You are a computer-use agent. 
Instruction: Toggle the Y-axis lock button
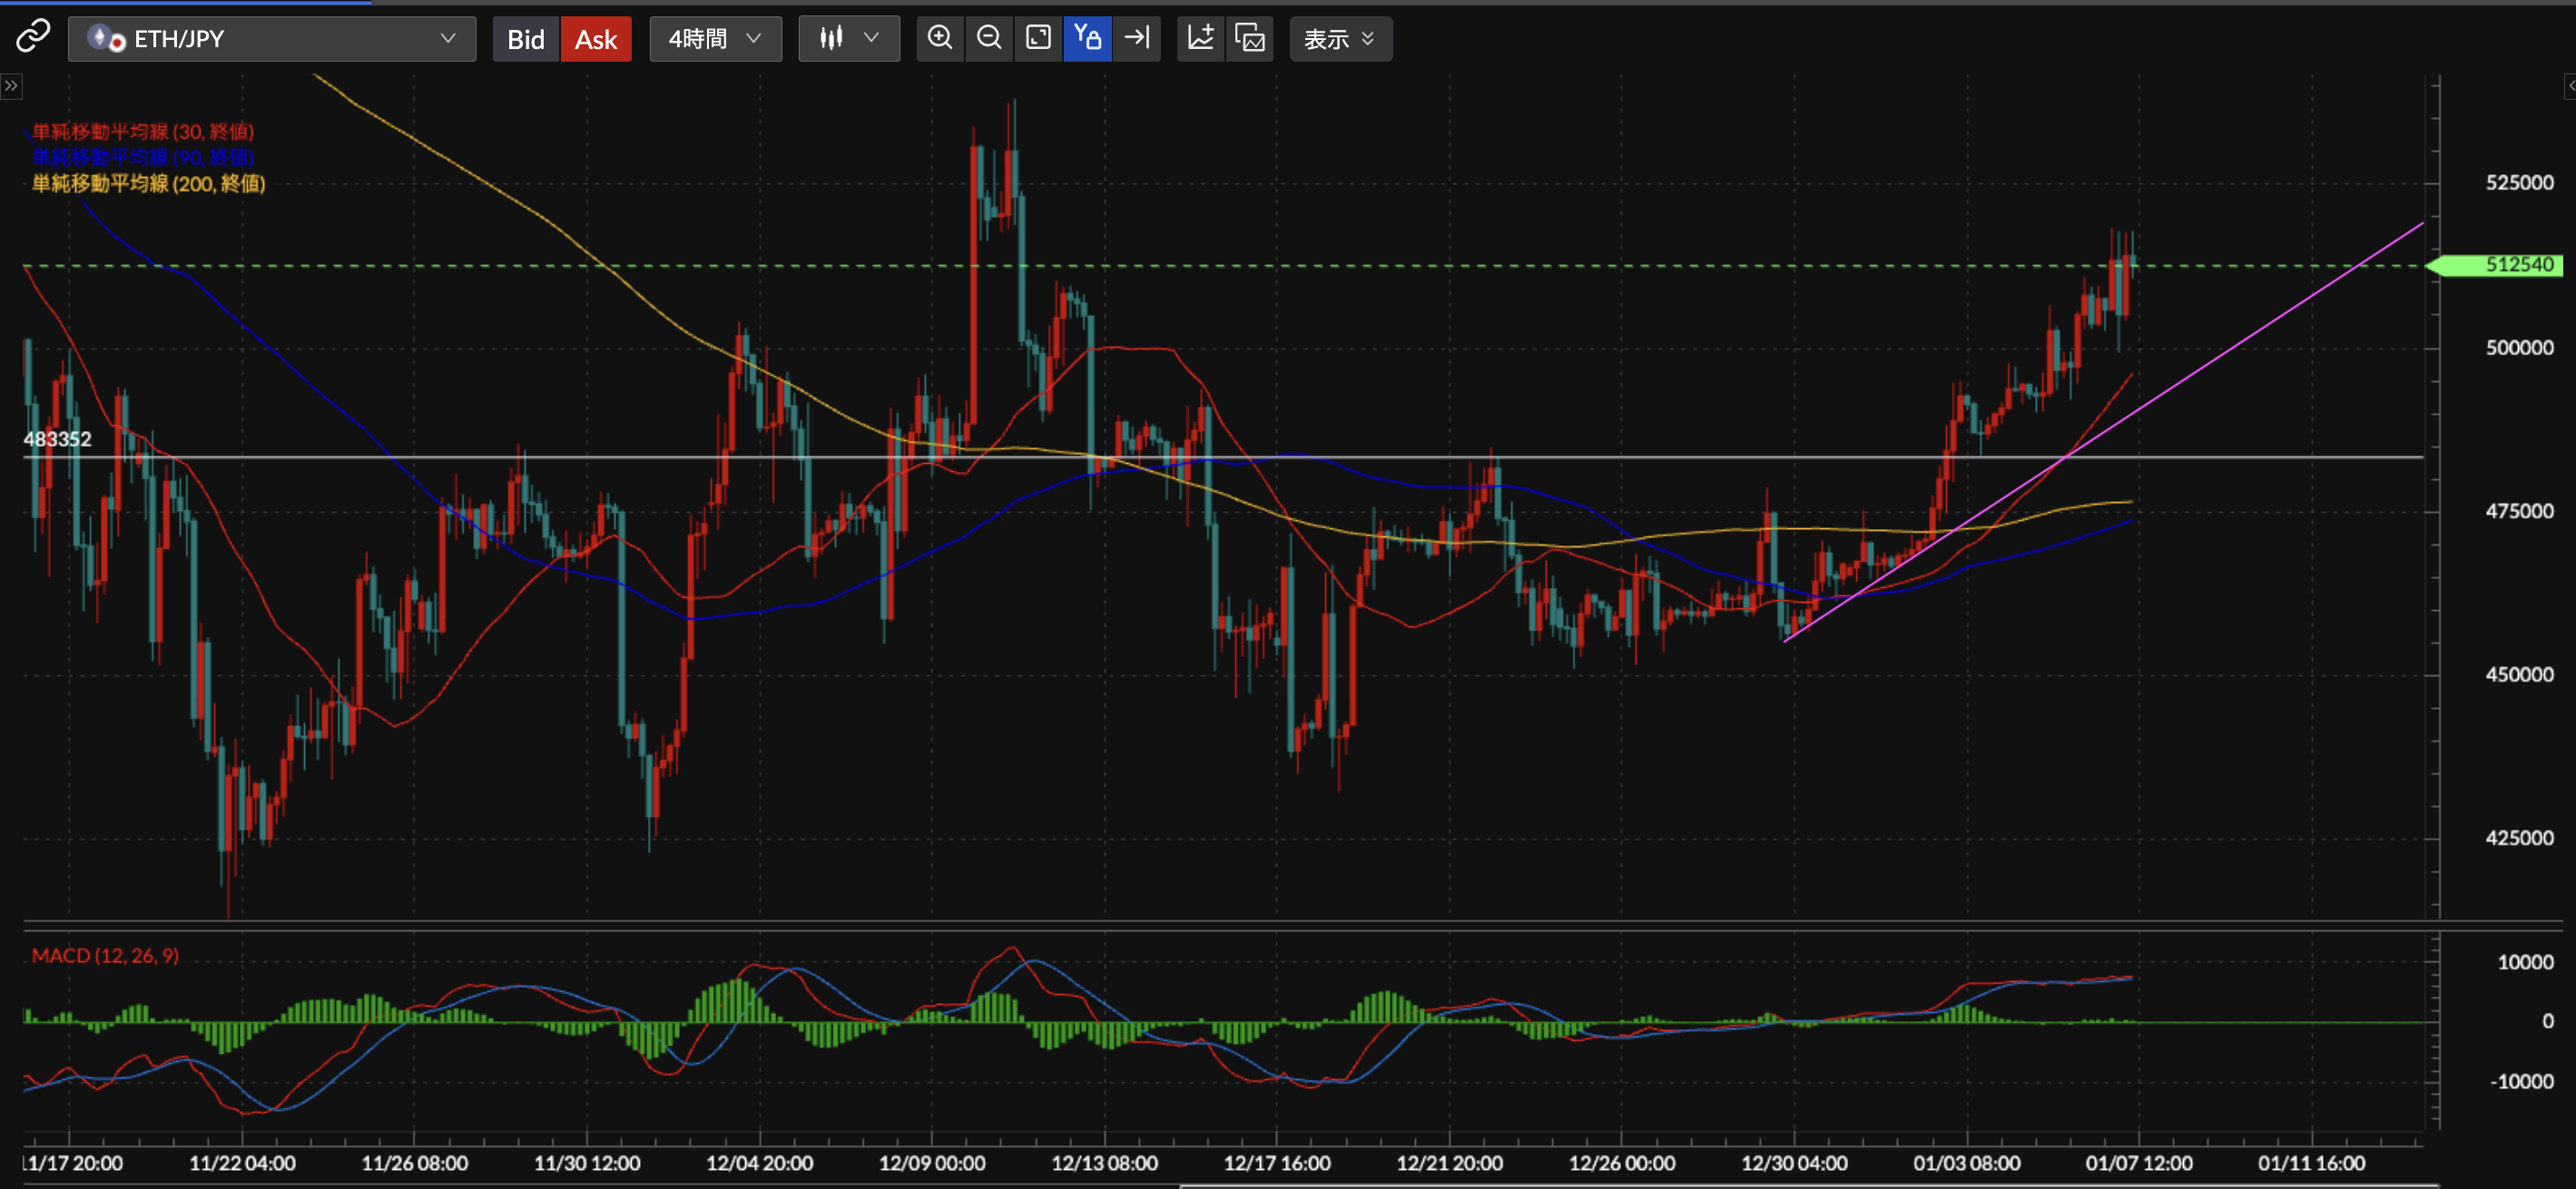1087,38
